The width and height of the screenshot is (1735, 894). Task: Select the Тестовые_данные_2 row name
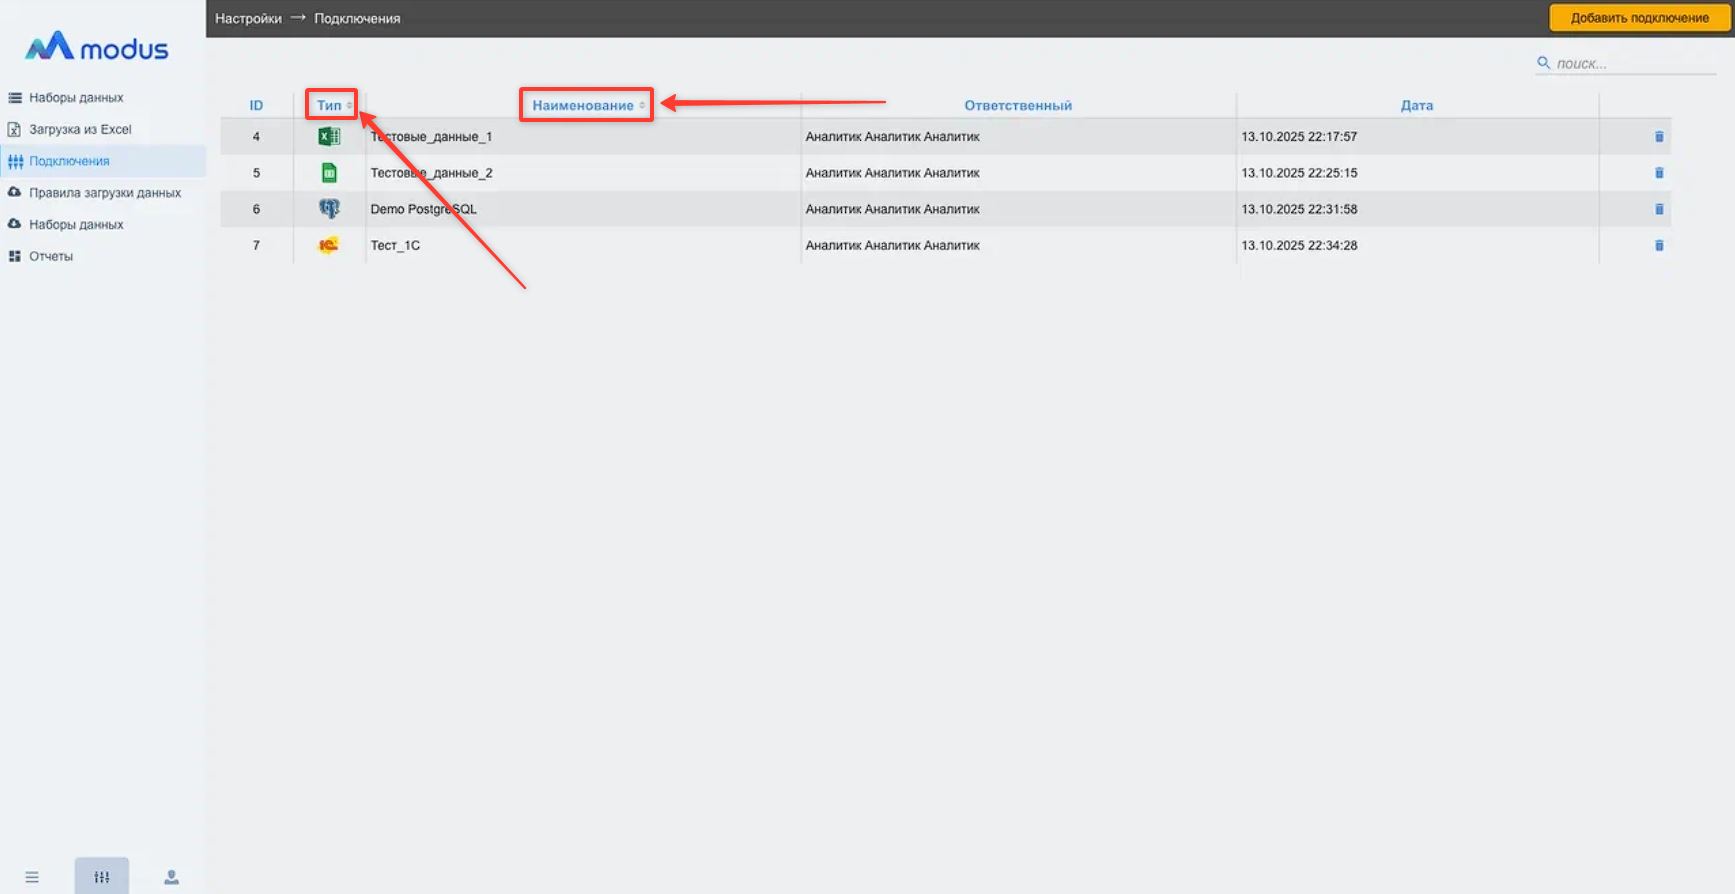pyautogui.click(x=431, y=173)
